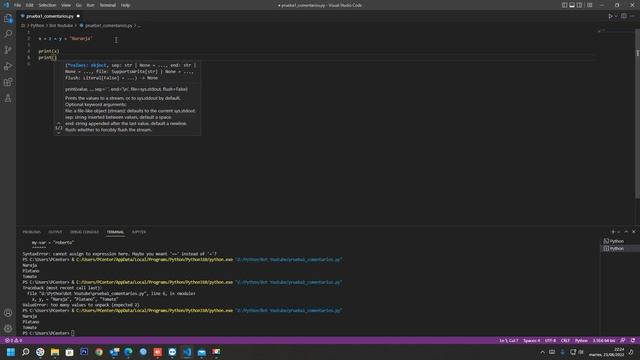The width and height of the screenshot is (640, 360).
Task: Open the Extensions view
Action: pos(8,82)
